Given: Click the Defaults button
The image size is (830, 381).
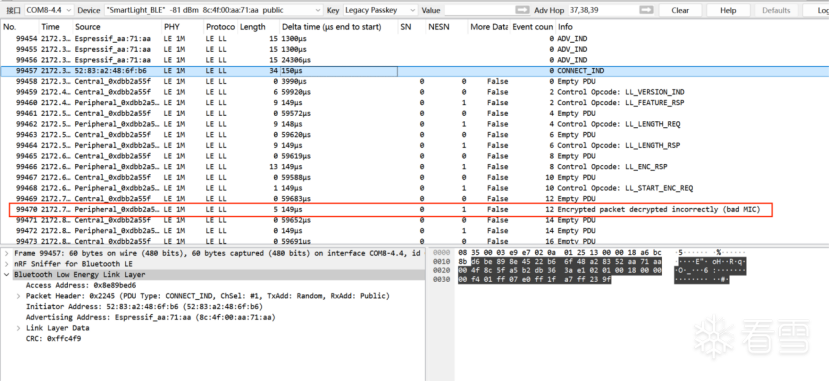Looking at the screenshot, I should tap(776, 10).
